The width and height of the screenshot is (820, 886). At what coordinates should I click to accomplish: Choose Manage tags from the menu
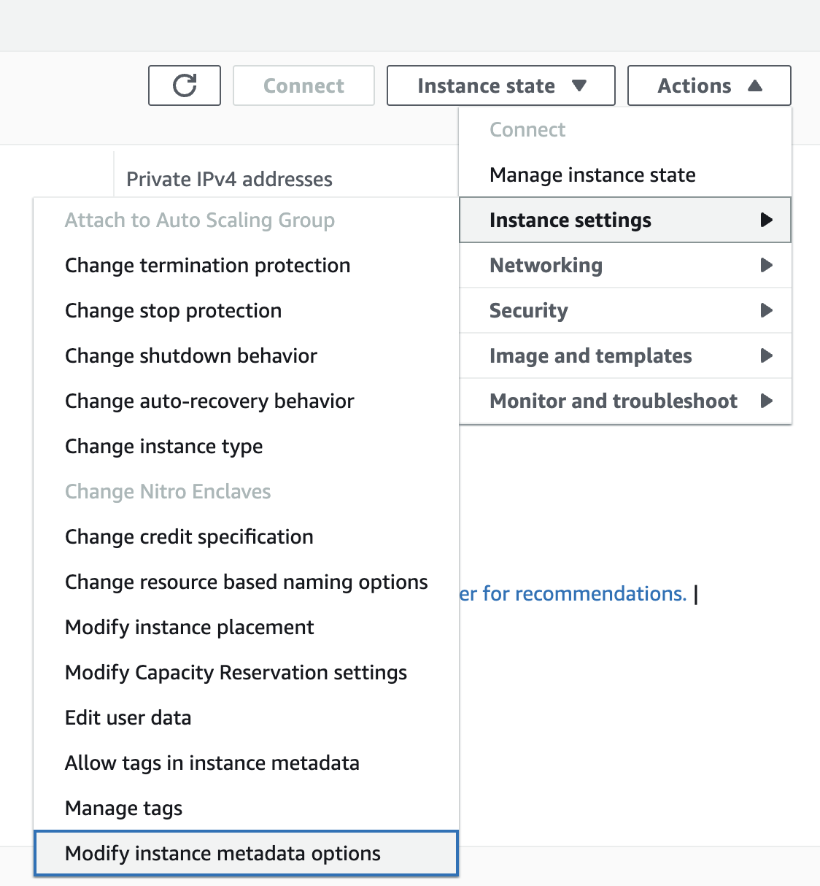click(123, 808)
